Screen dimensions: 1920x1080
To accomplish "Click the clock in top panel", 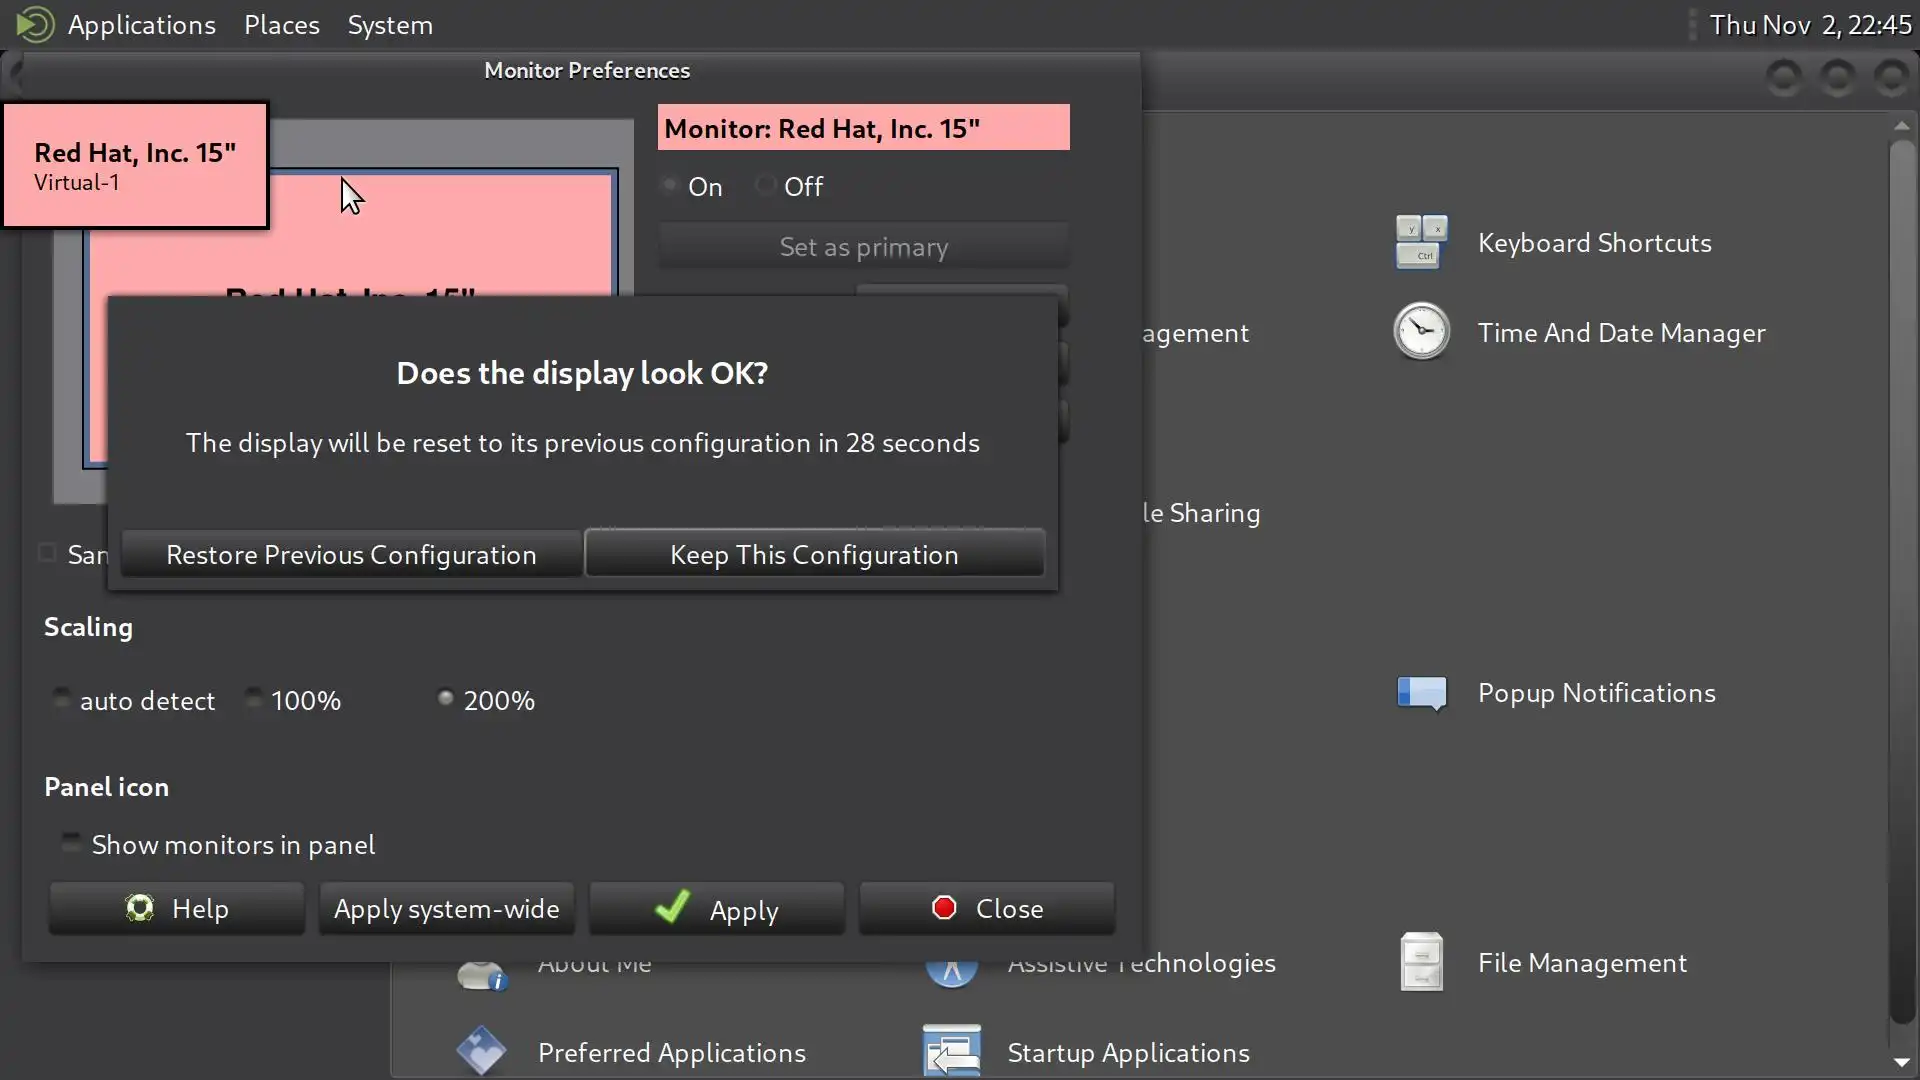I will (1809, 24).
